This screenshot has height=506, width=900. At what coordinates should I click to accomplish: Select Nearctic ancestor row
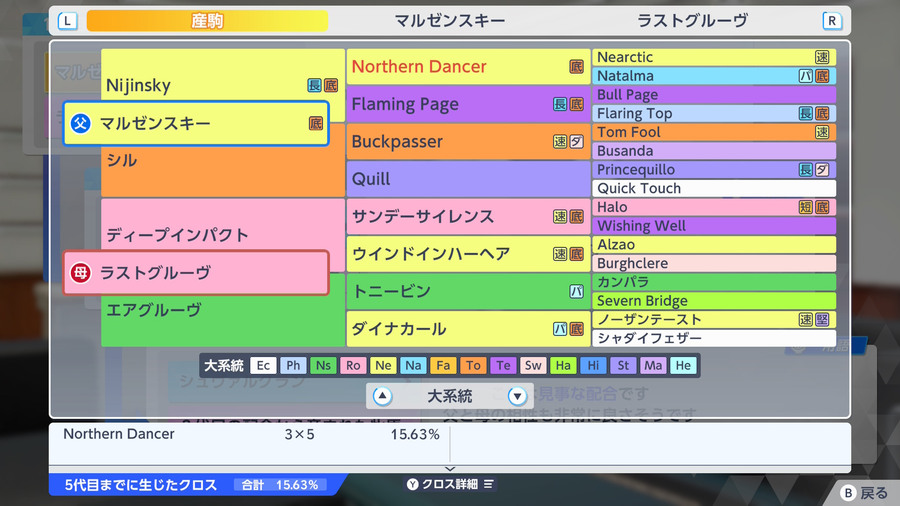(x=714, y=57)
